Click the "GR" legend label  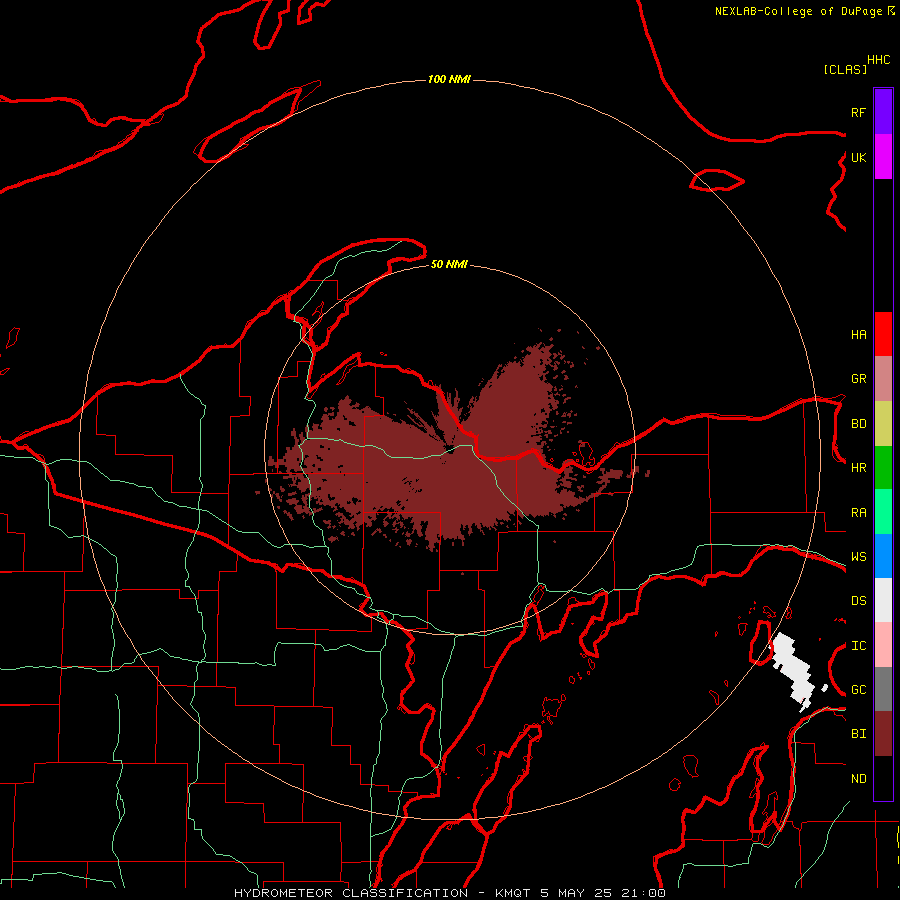tap(858, 379)
